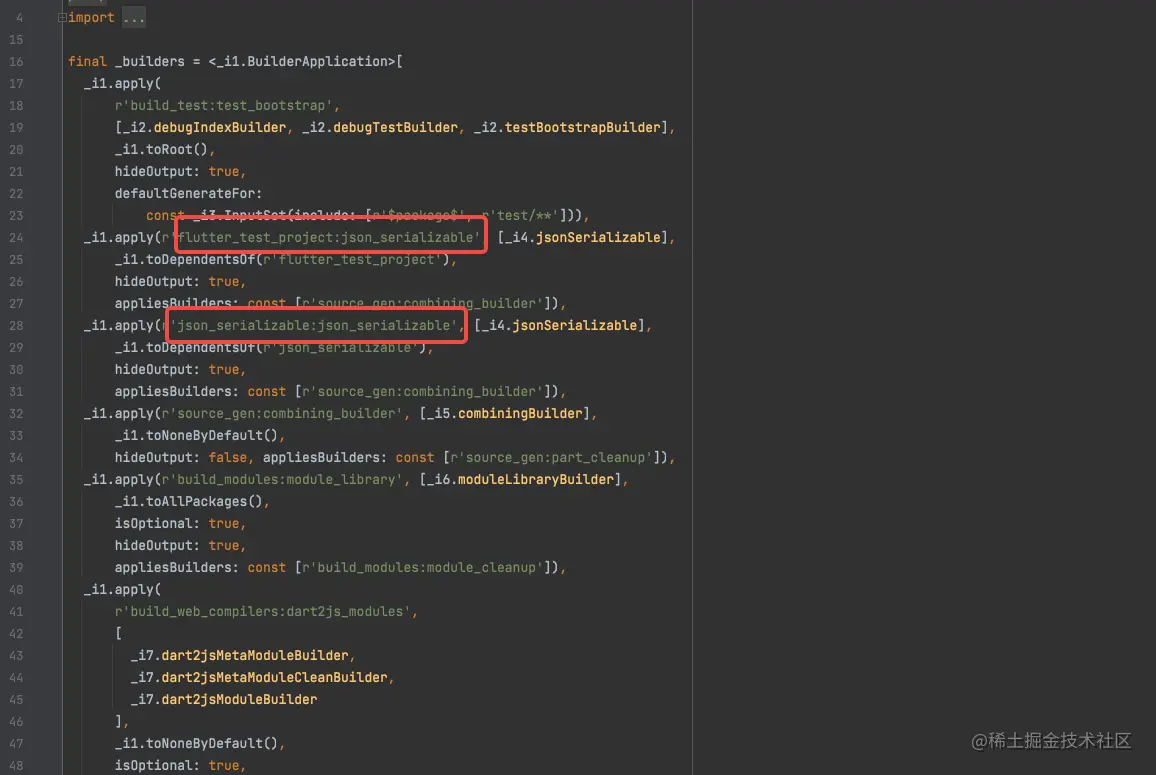
Task: Click dart2jsMetaModuleCleanBuilder identifier
Action: coord(274,678)
